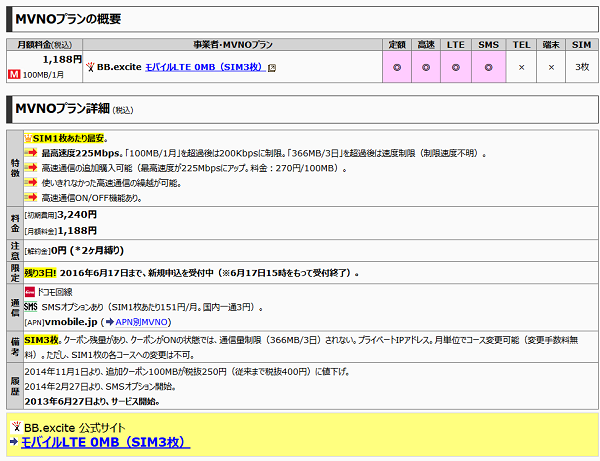Click the arrow icon before the yellow box link

pos(14,442)
